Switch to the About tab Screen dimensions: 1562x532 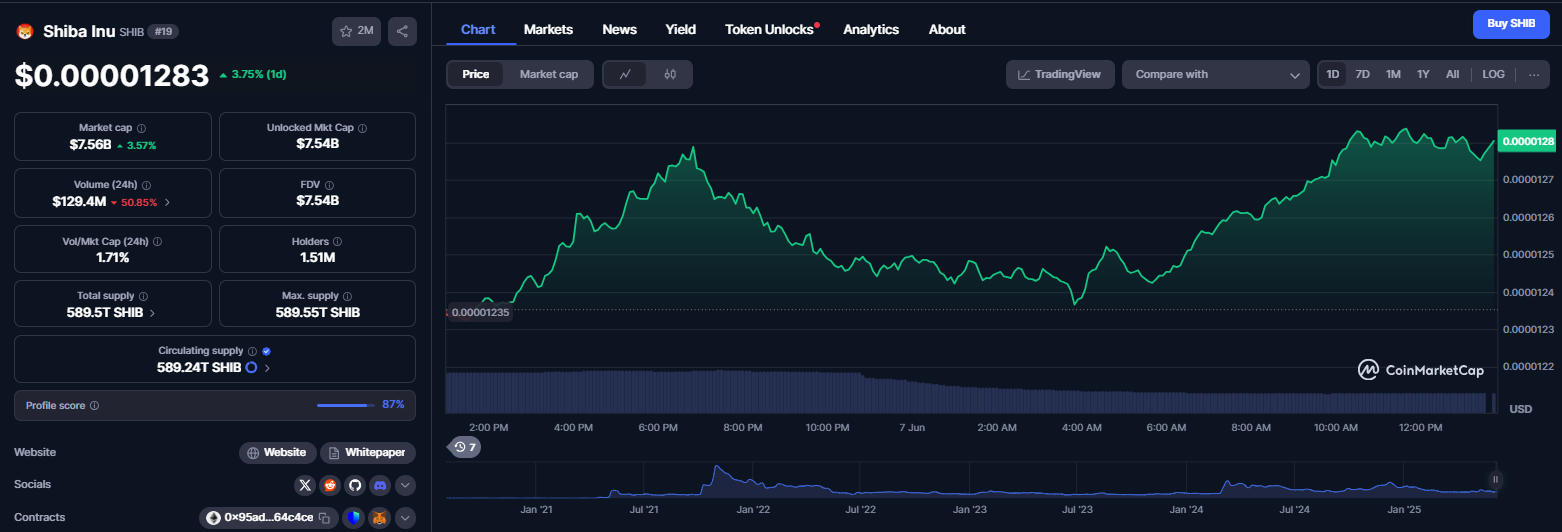pos(947,29)
